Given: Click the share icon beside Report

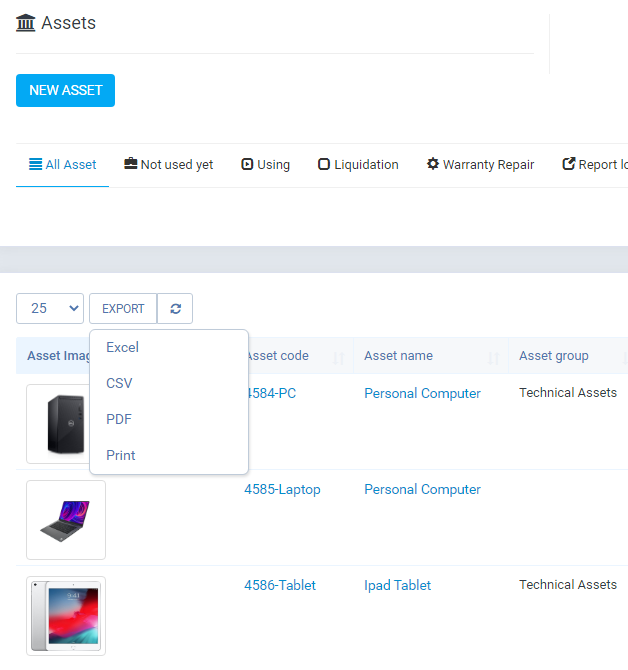Looking at the screenshot, I should 569,164.
